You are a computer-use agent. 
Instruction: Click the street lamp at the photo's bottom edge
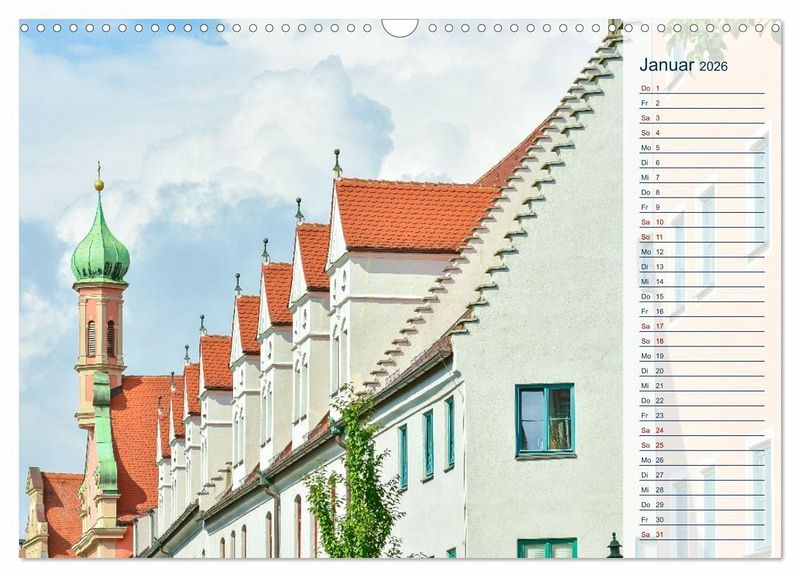point(614,546)
